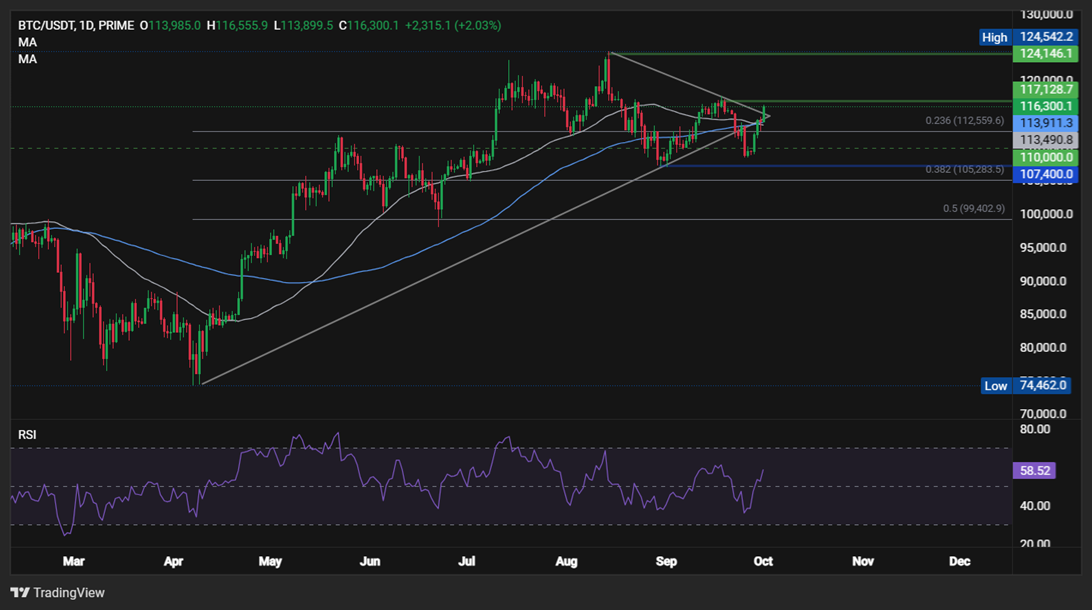Click the TradingView logo icon

click(18, 593)
